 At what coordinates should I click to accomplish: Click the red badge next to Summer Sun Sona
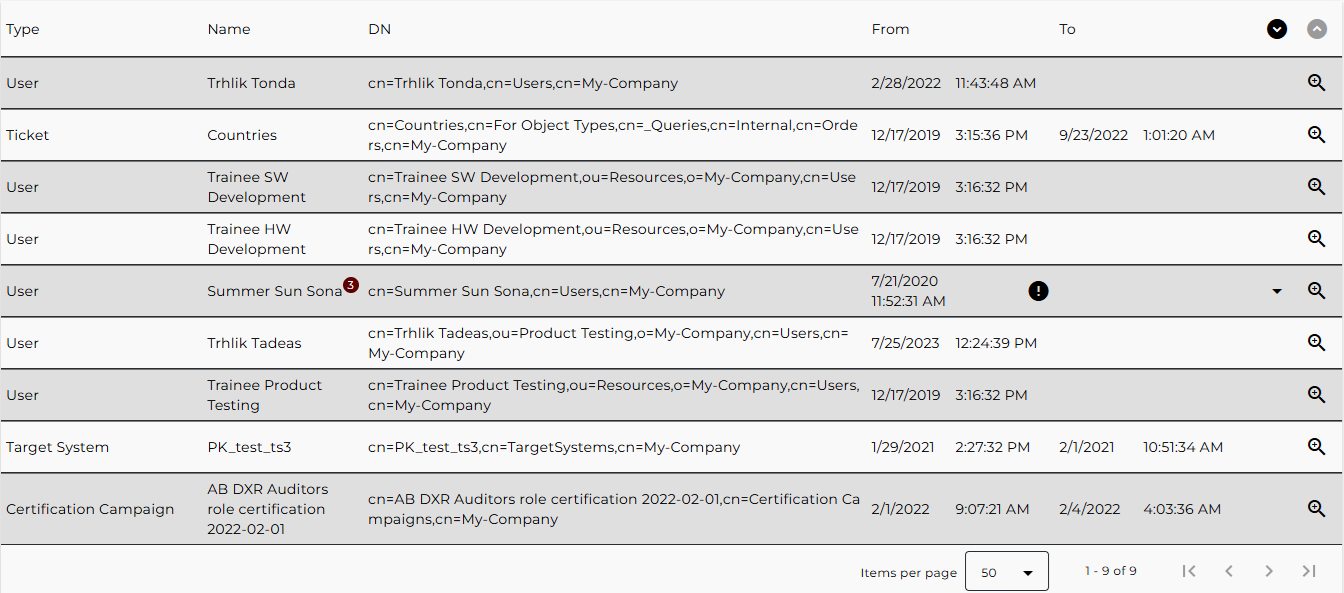pos(350,284)
